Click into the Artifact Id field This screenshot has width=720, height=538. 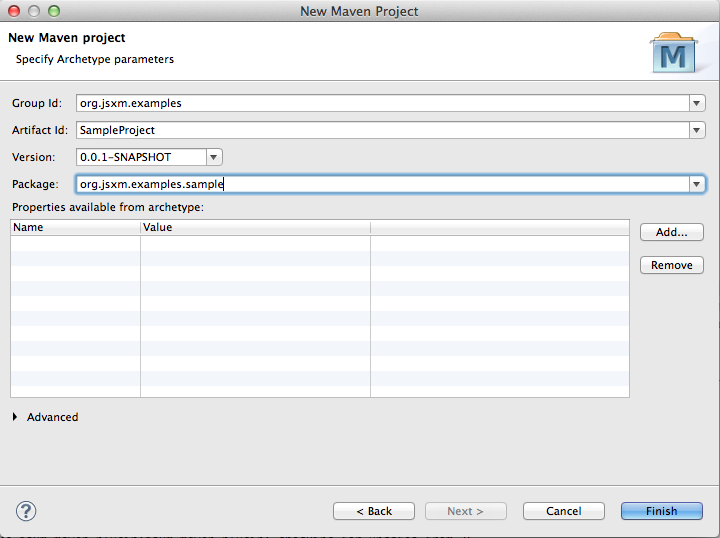click(x=380, y=130)
